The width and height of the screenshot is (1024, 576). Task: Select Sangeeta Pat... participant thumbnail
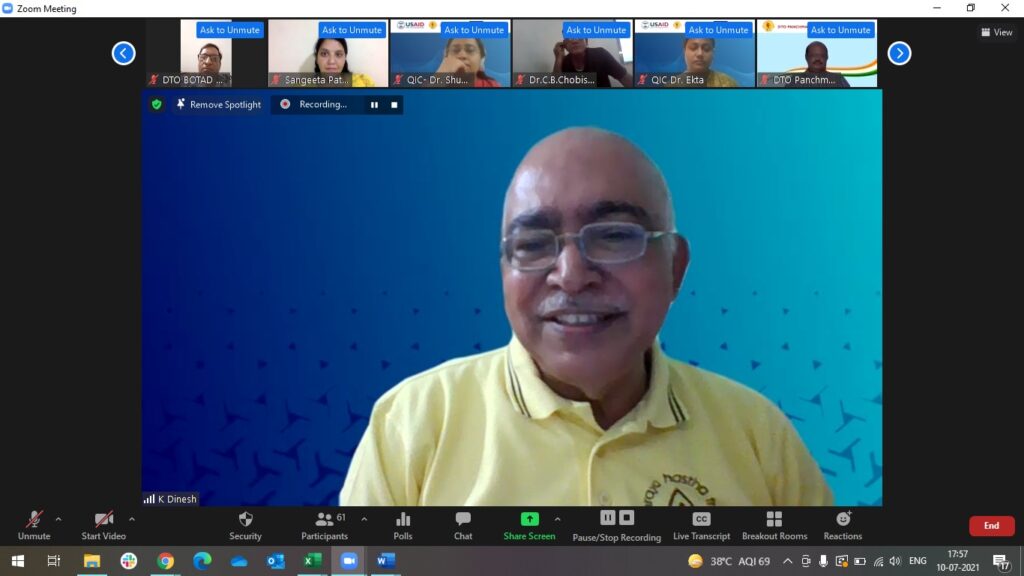(327, 54)
